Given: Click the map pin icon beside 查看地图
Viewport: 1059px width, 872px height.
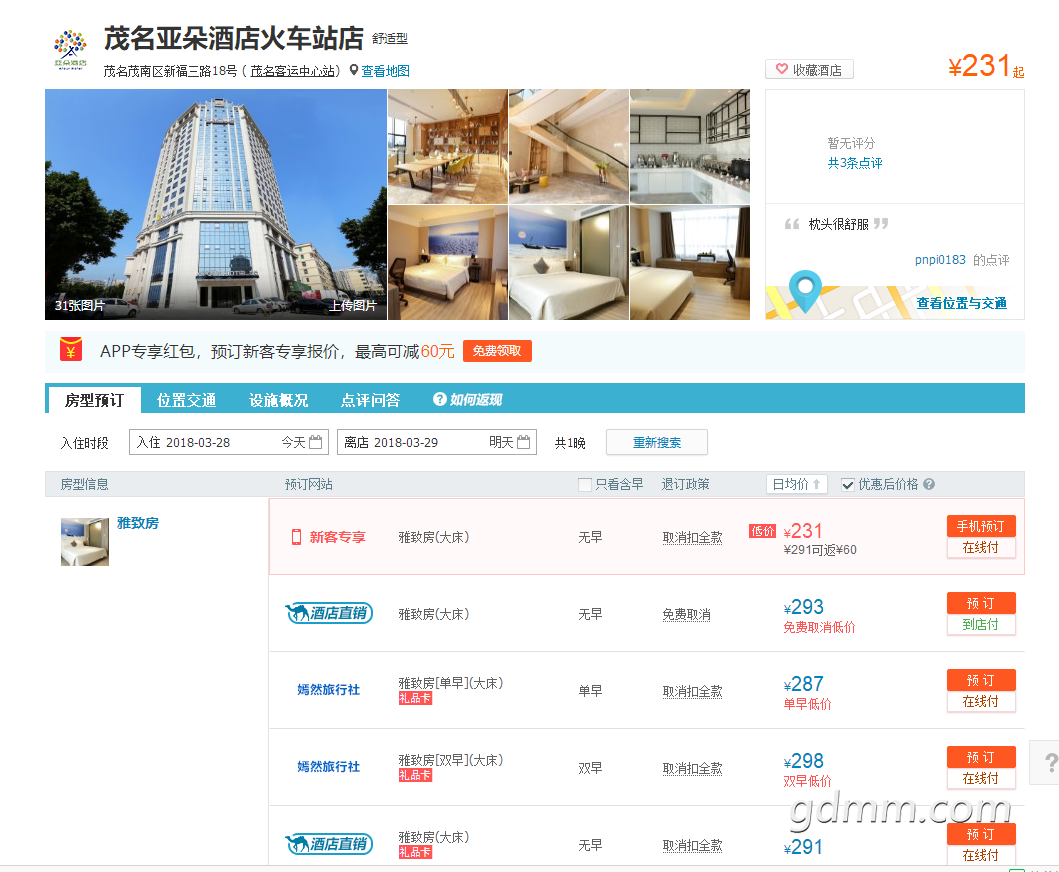Looking at the screenshot, I should click(x=353, y=70).
